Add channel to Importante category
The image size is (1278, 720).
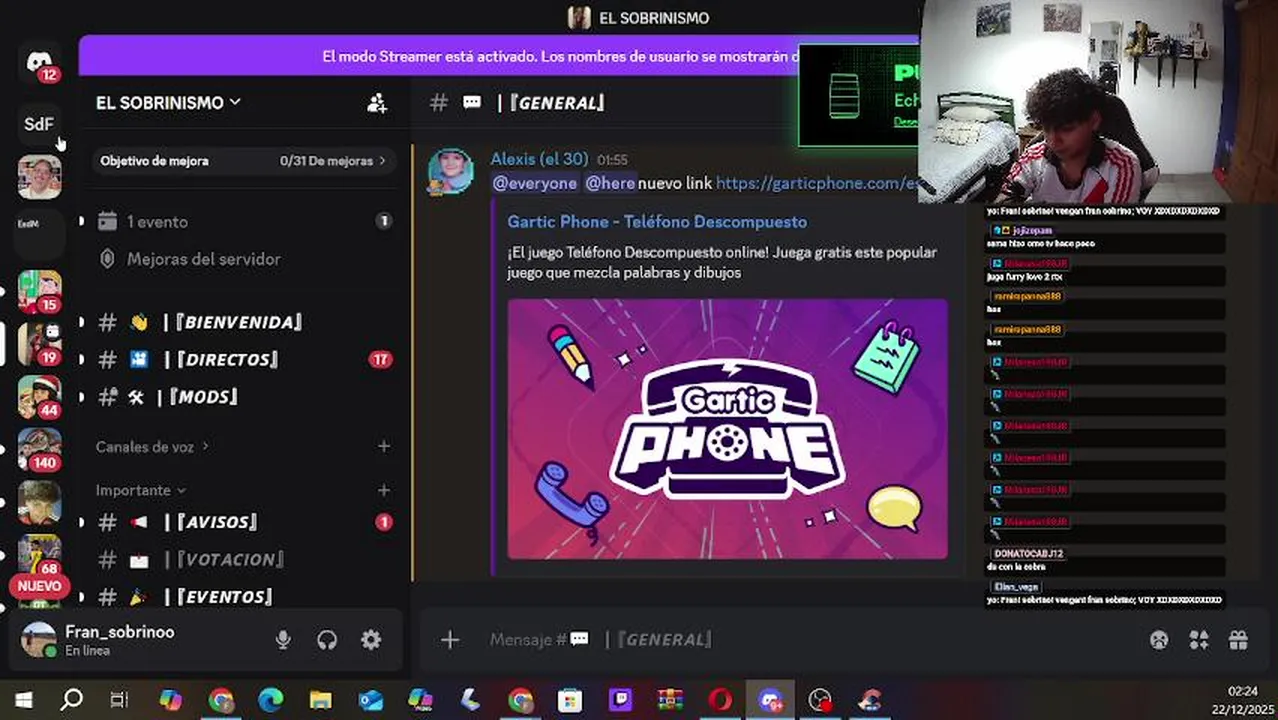[x=384, y=490]
